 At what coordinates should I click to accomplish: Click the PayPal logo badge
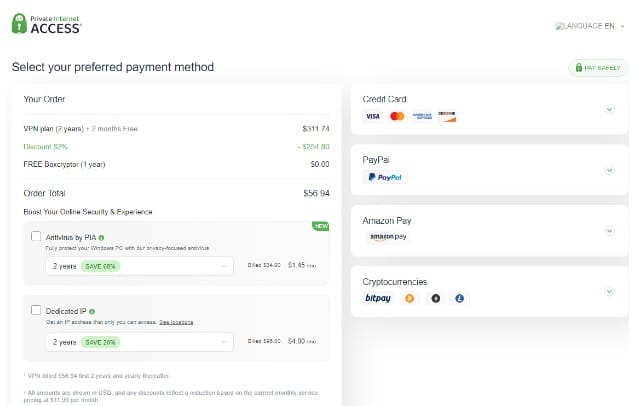(x=385, y=177)
